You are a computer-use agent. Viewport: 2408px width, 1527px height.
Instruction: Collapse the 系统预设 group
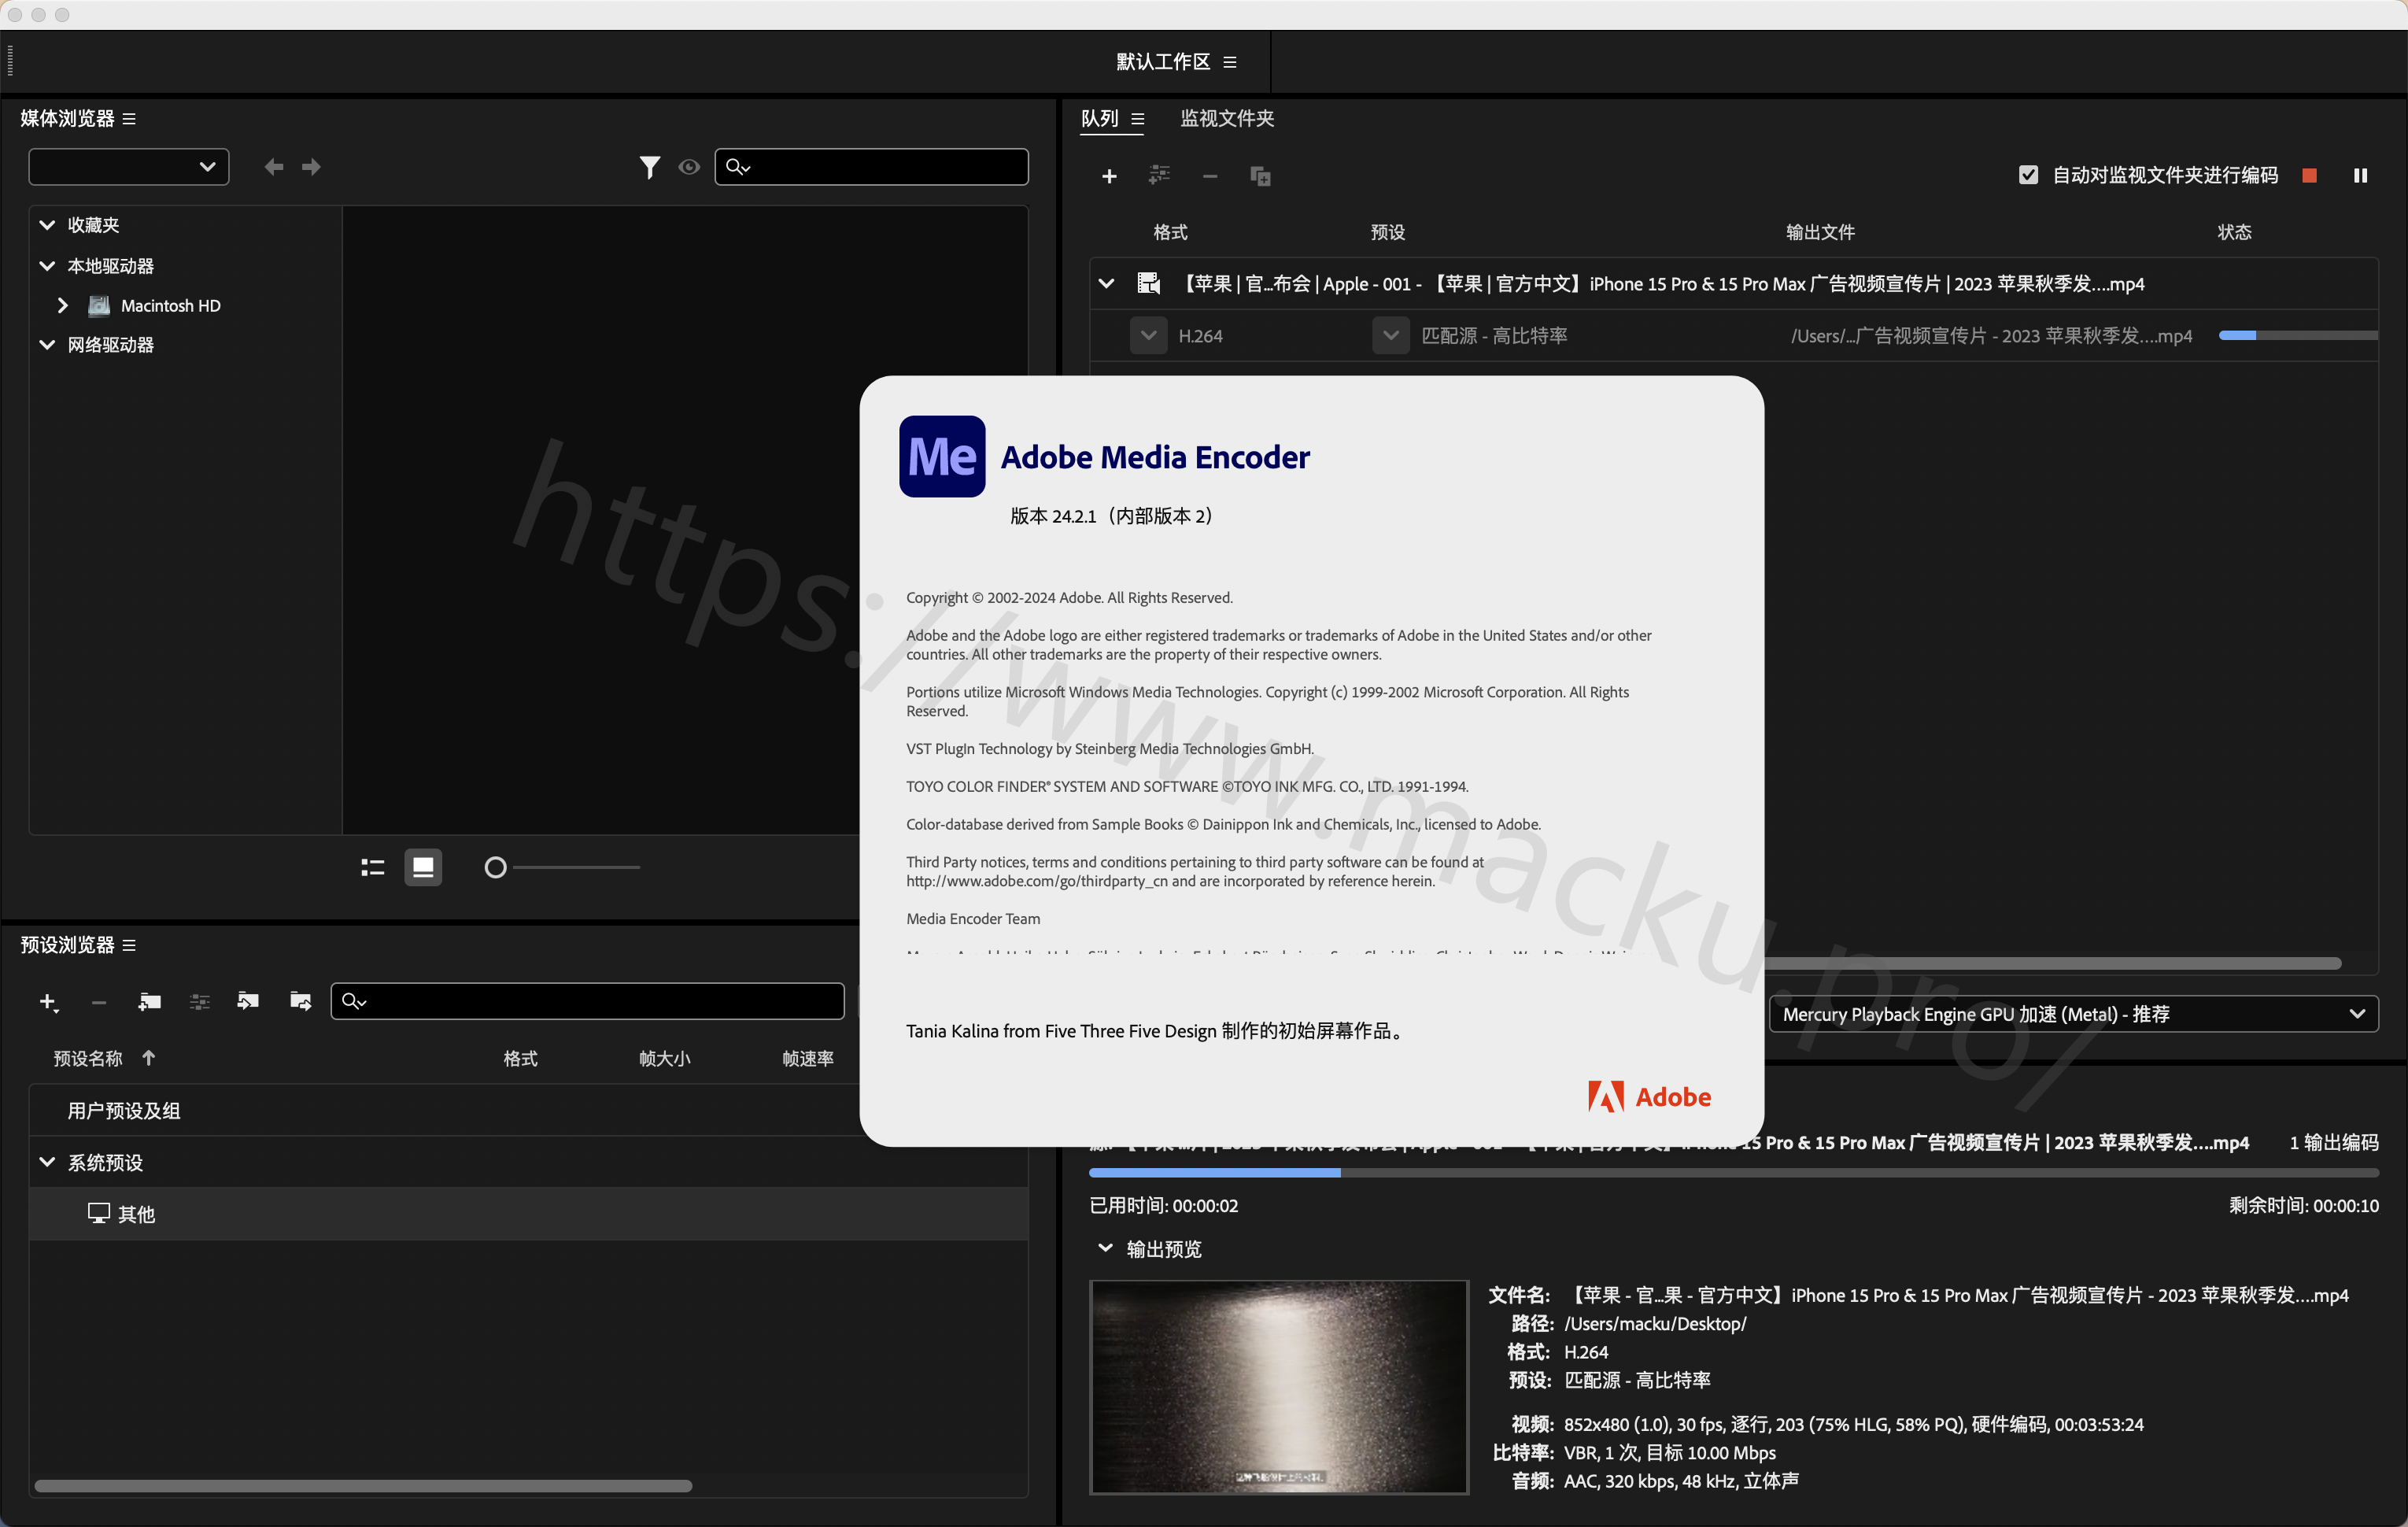pyautogui.click(x=47, y=1162)
